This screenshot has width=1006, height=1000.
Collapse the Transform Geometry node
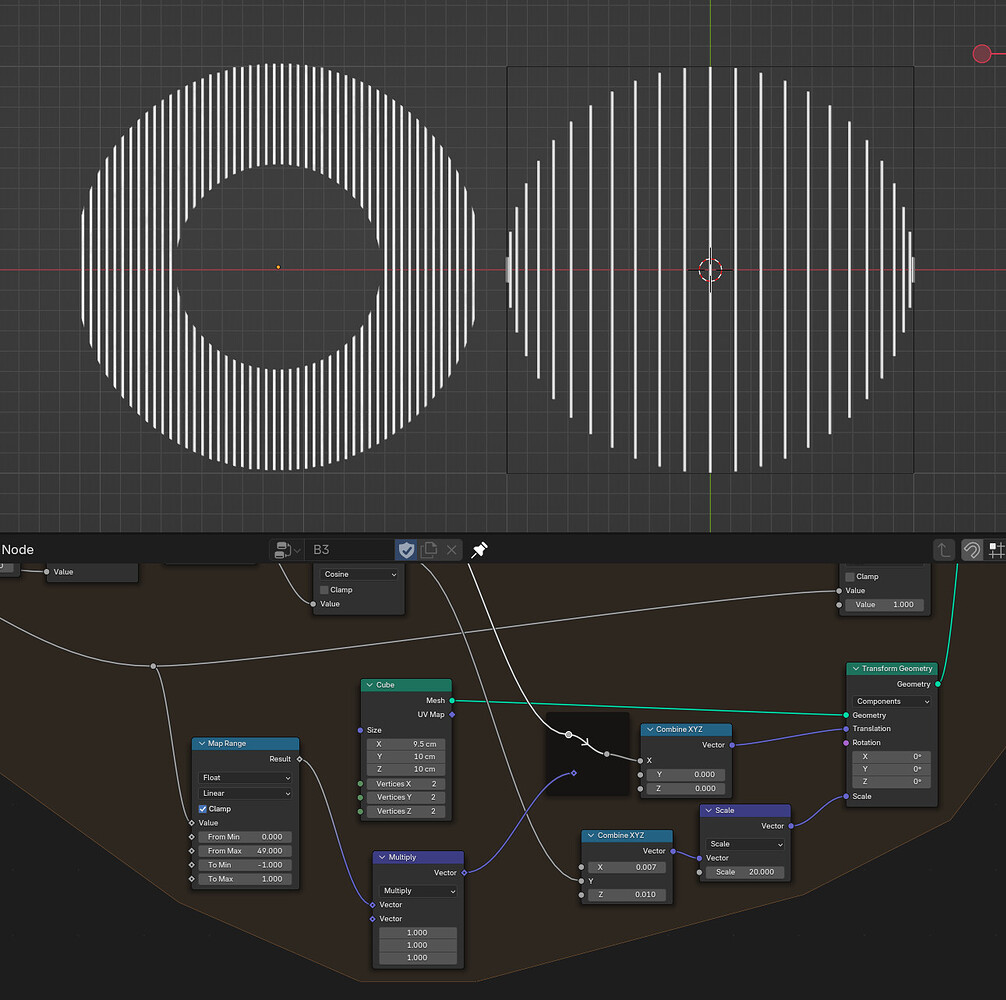[x=855, y=668]
